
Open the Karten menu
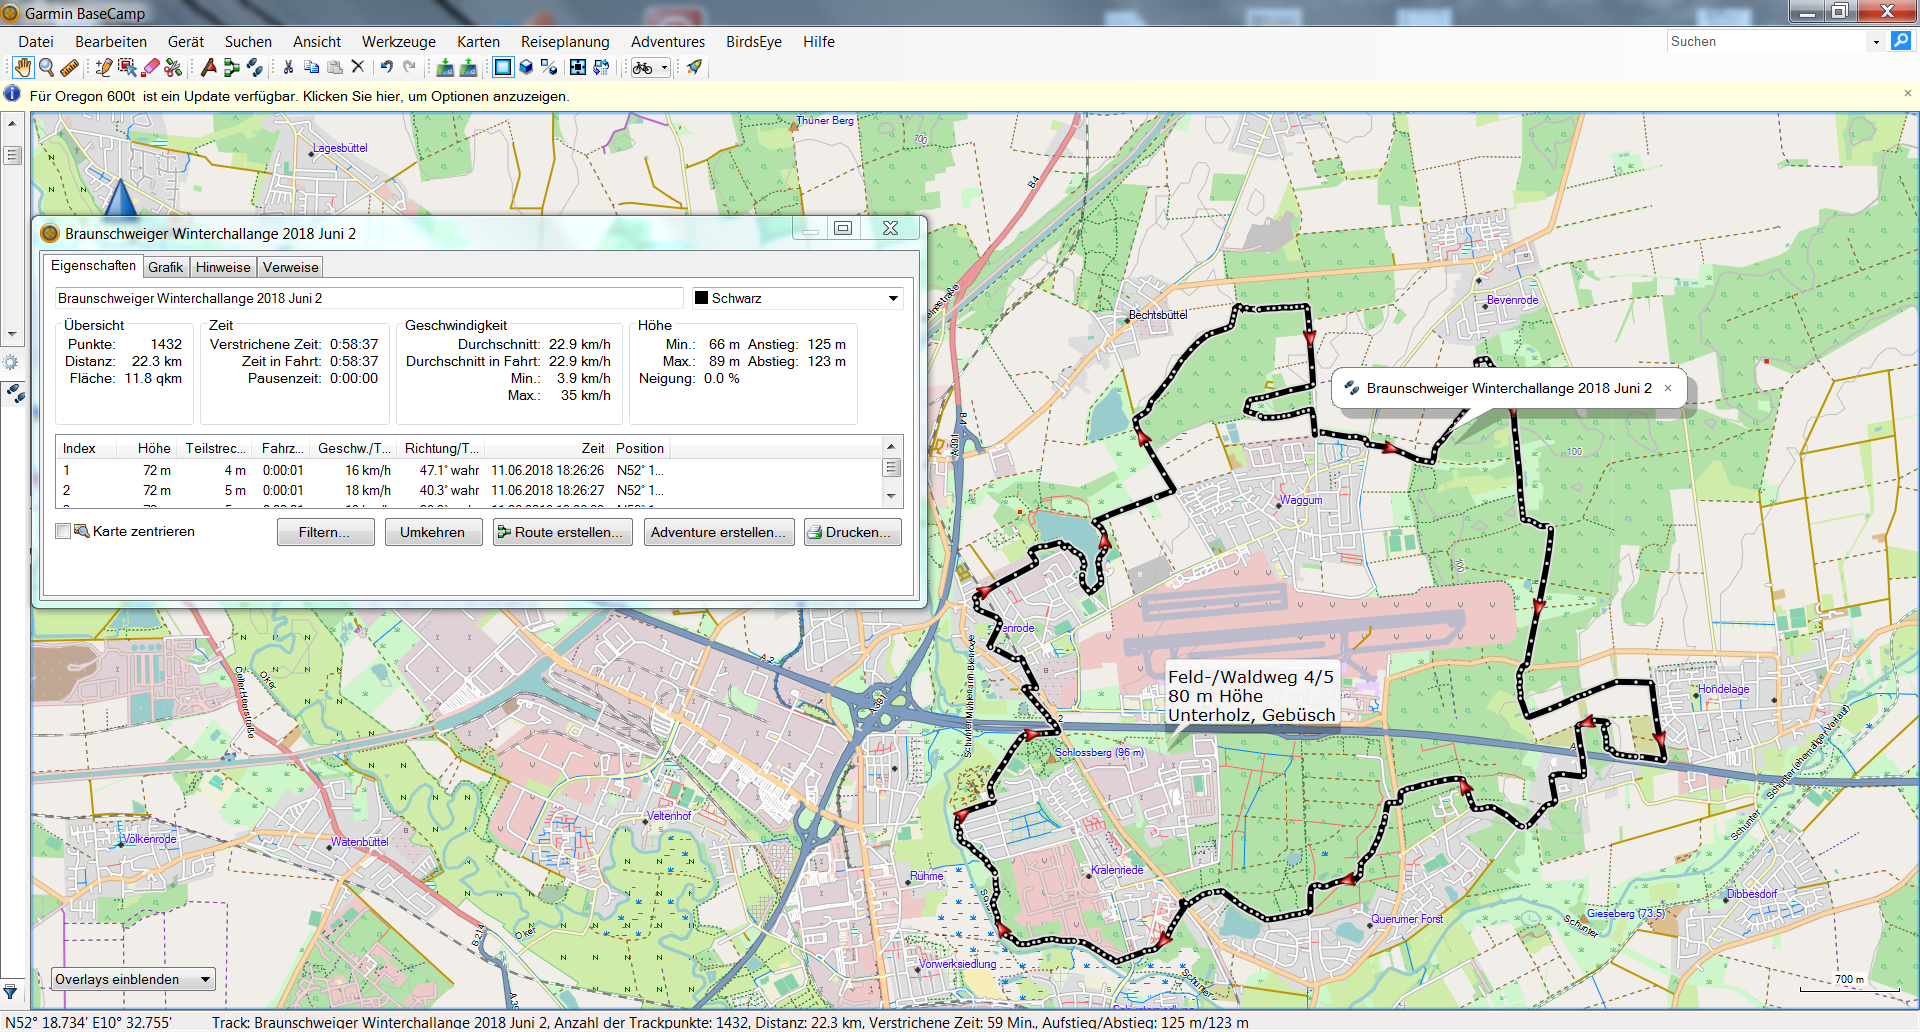coord(478,42)
